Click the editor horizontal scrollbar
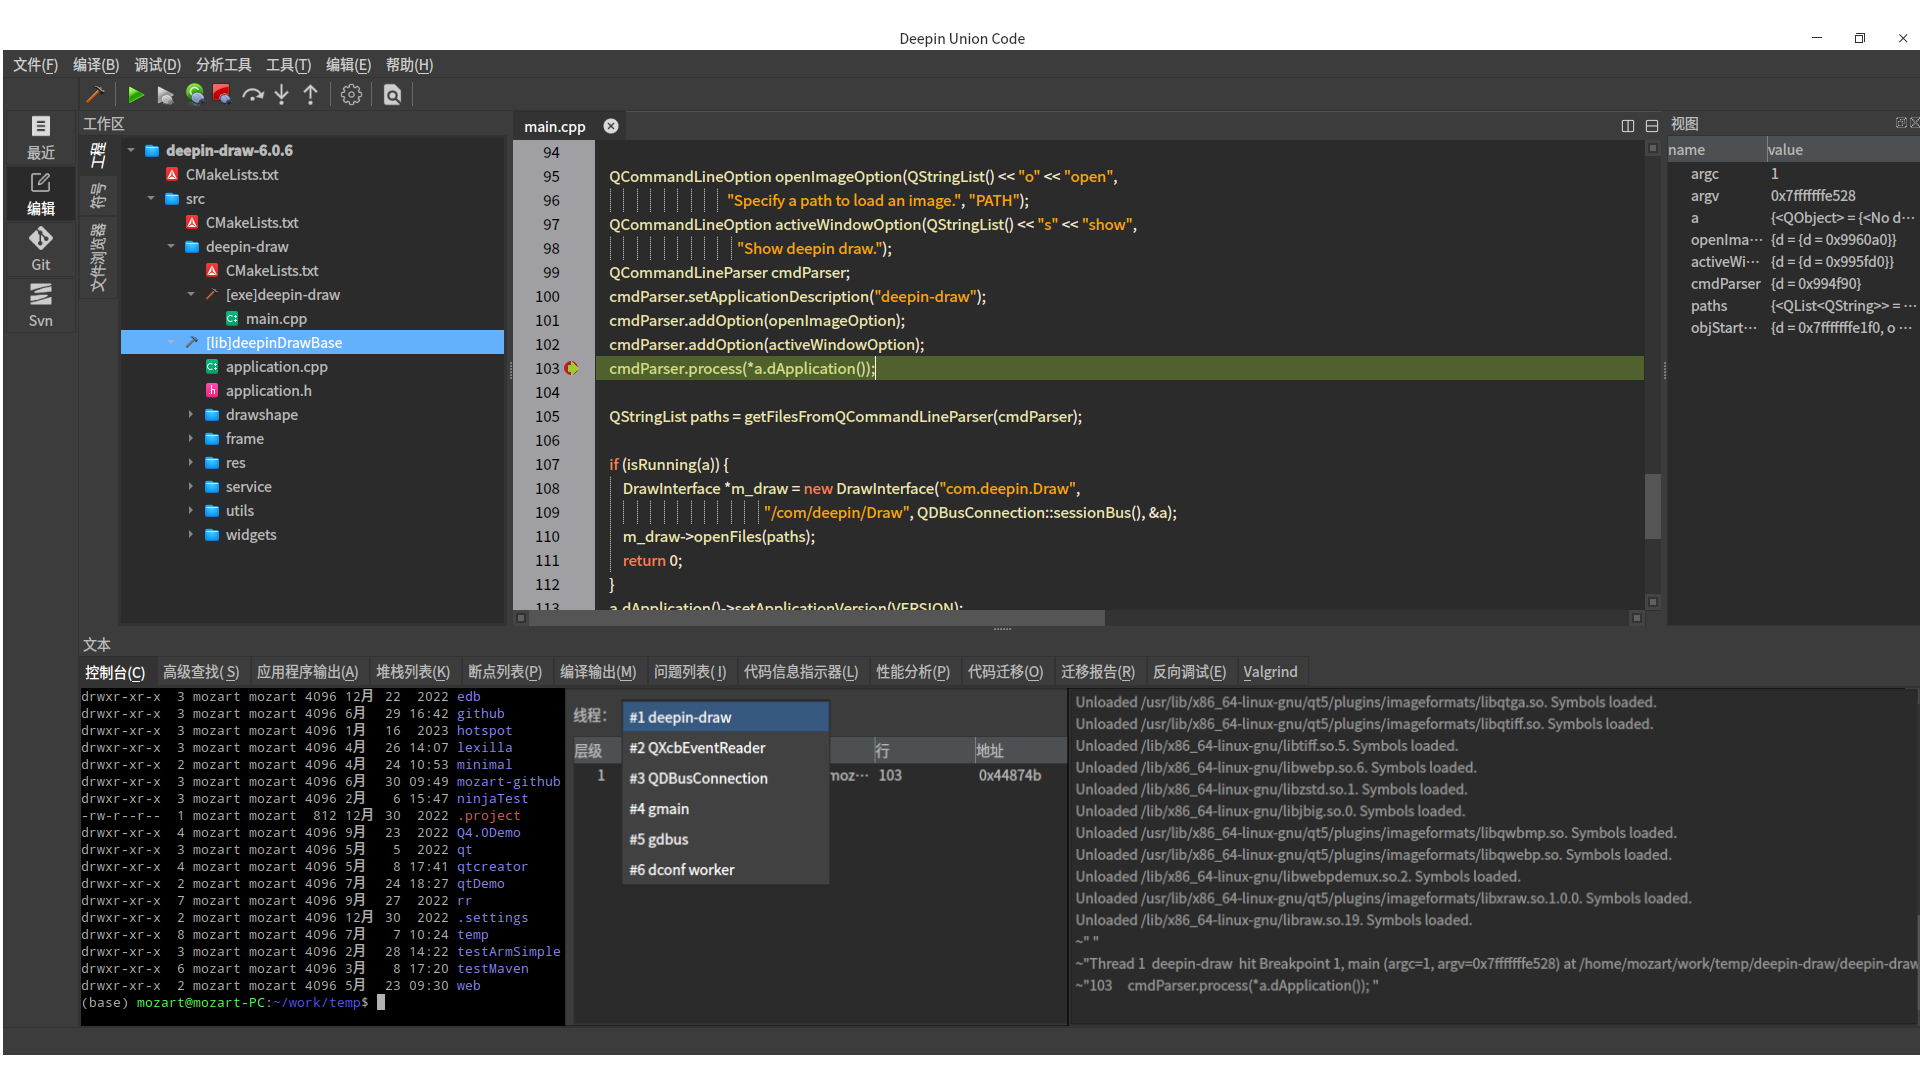 [x=815, y=618]
